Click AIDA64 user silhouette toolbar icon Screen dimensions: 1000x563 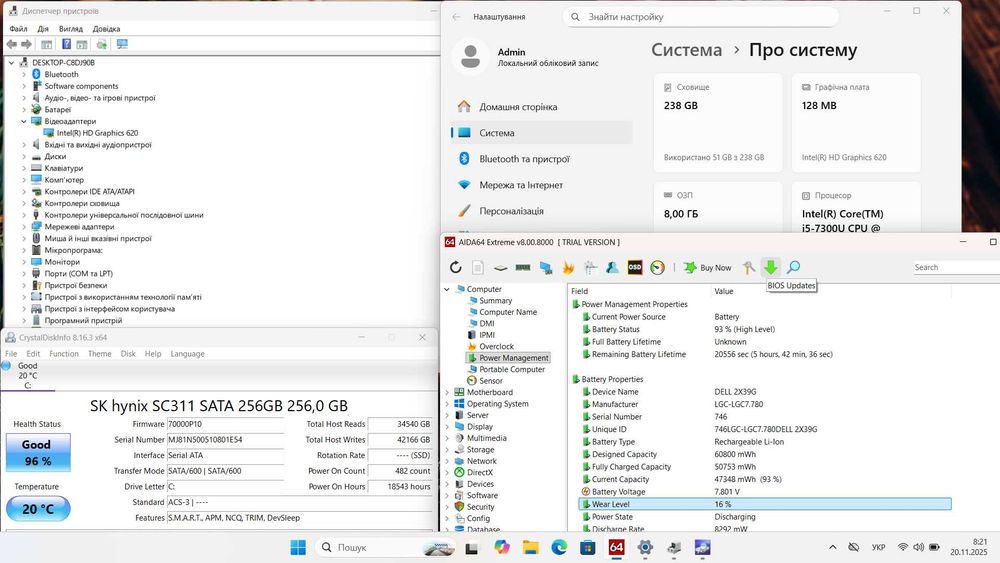612,268
